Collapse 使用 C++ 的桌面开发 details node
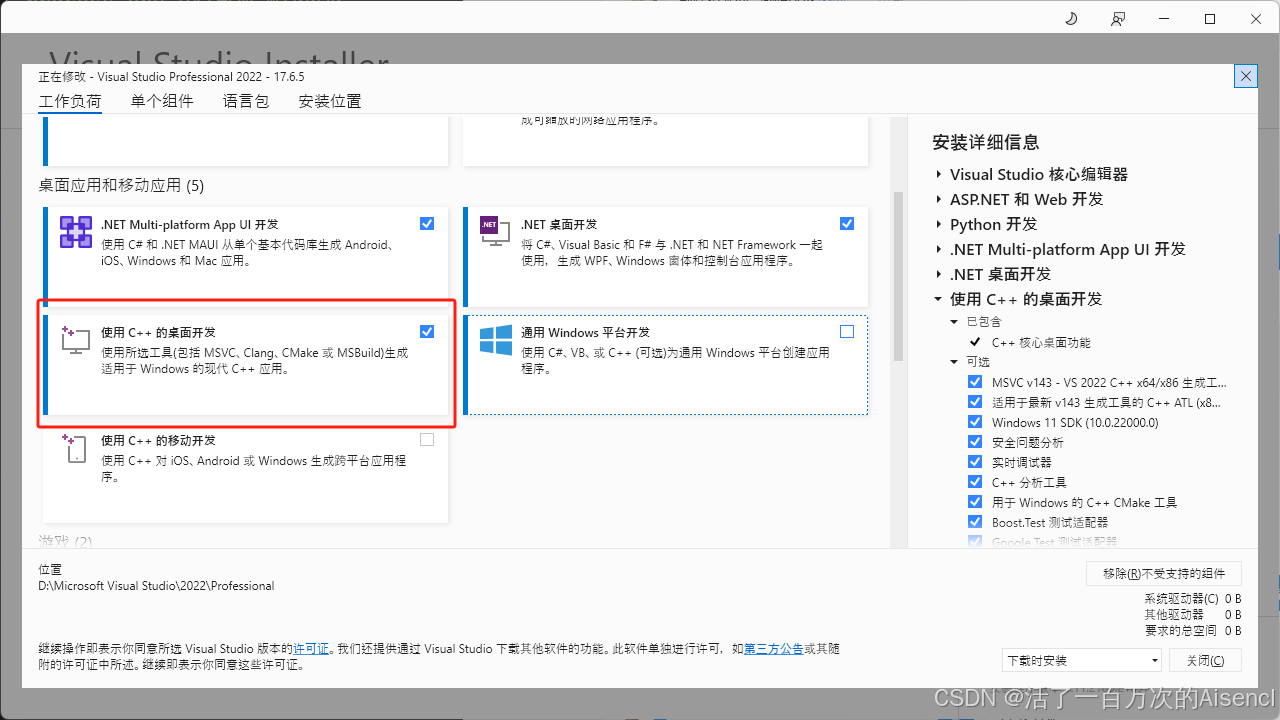The width and height of the screenshot is (1280, 720). 939,299
